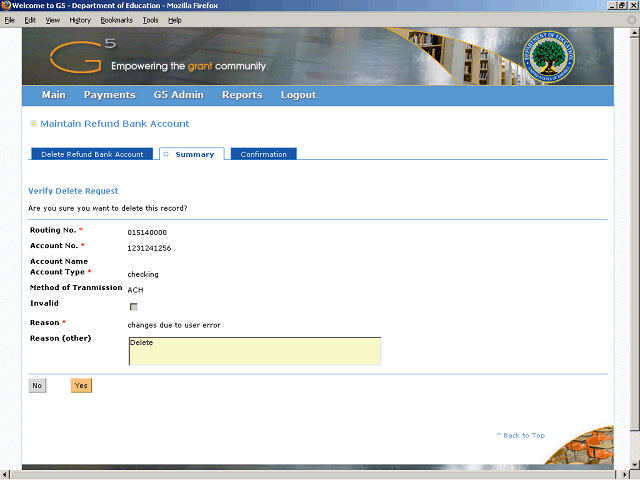The height and width of the screenshot is (480, 640).
Task: Open Payments navigation item
Action: [110, 95]
